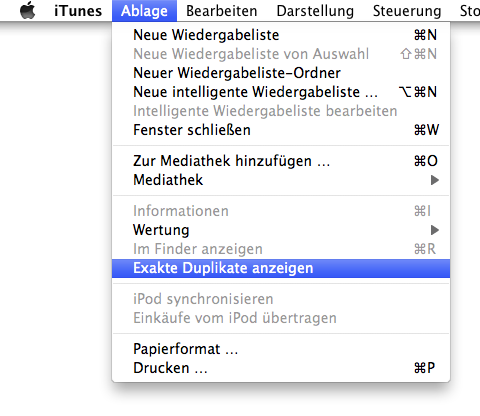The height and width of the screenshot is (416, 480).
Task: Choose Drucken to print
Action: point(281,368)
